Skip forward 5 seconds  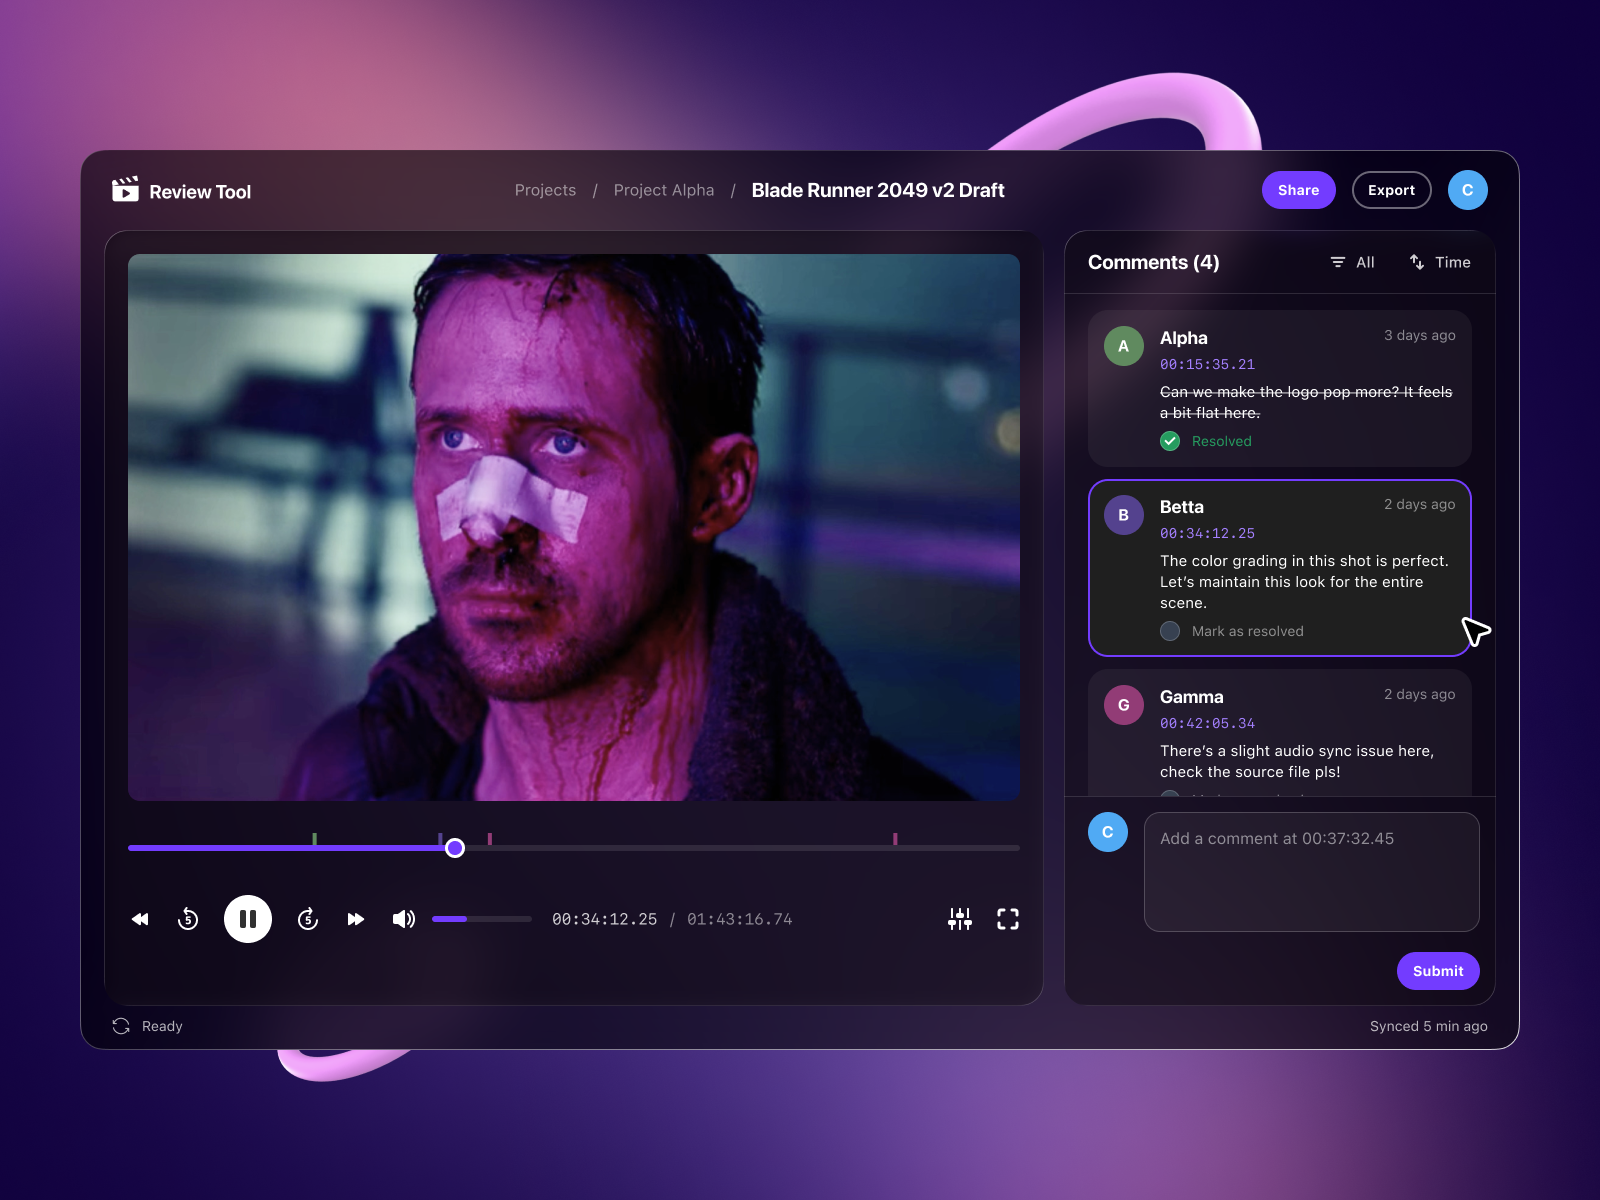tap(307, 918)
